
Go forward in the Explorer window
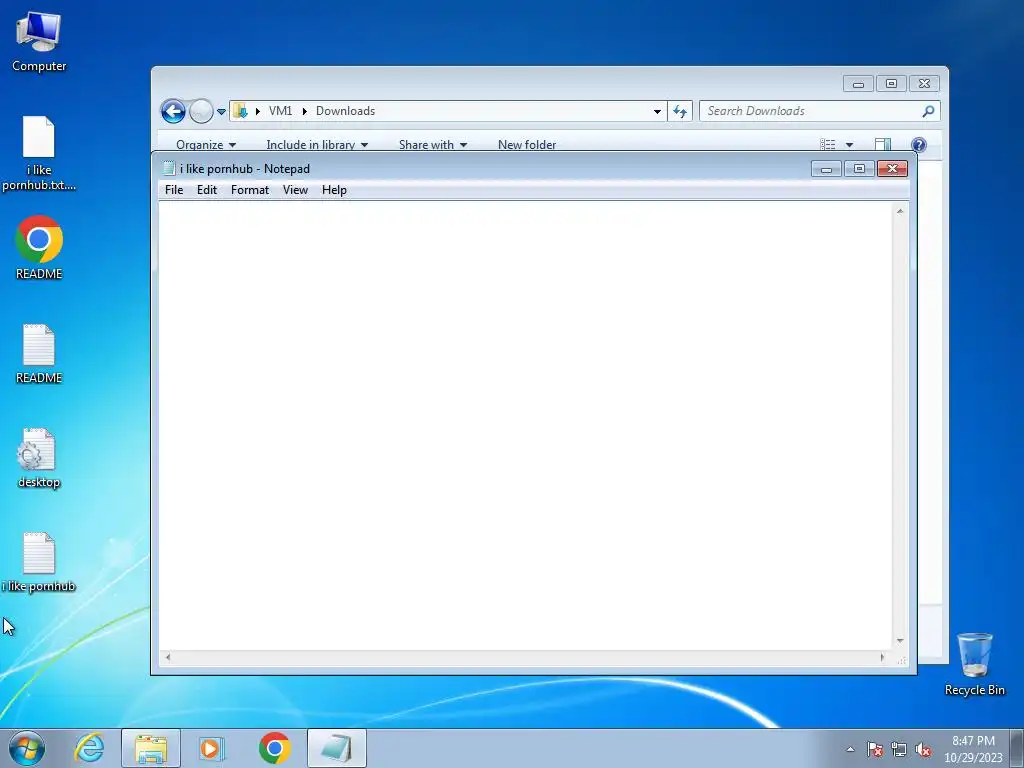(x=201, y=111)
